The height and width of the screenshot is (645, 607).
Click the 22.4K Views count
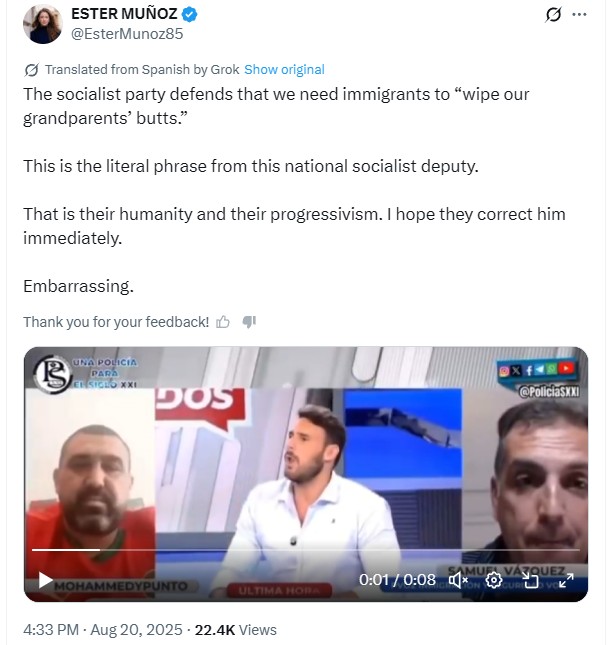coord(235,630)
